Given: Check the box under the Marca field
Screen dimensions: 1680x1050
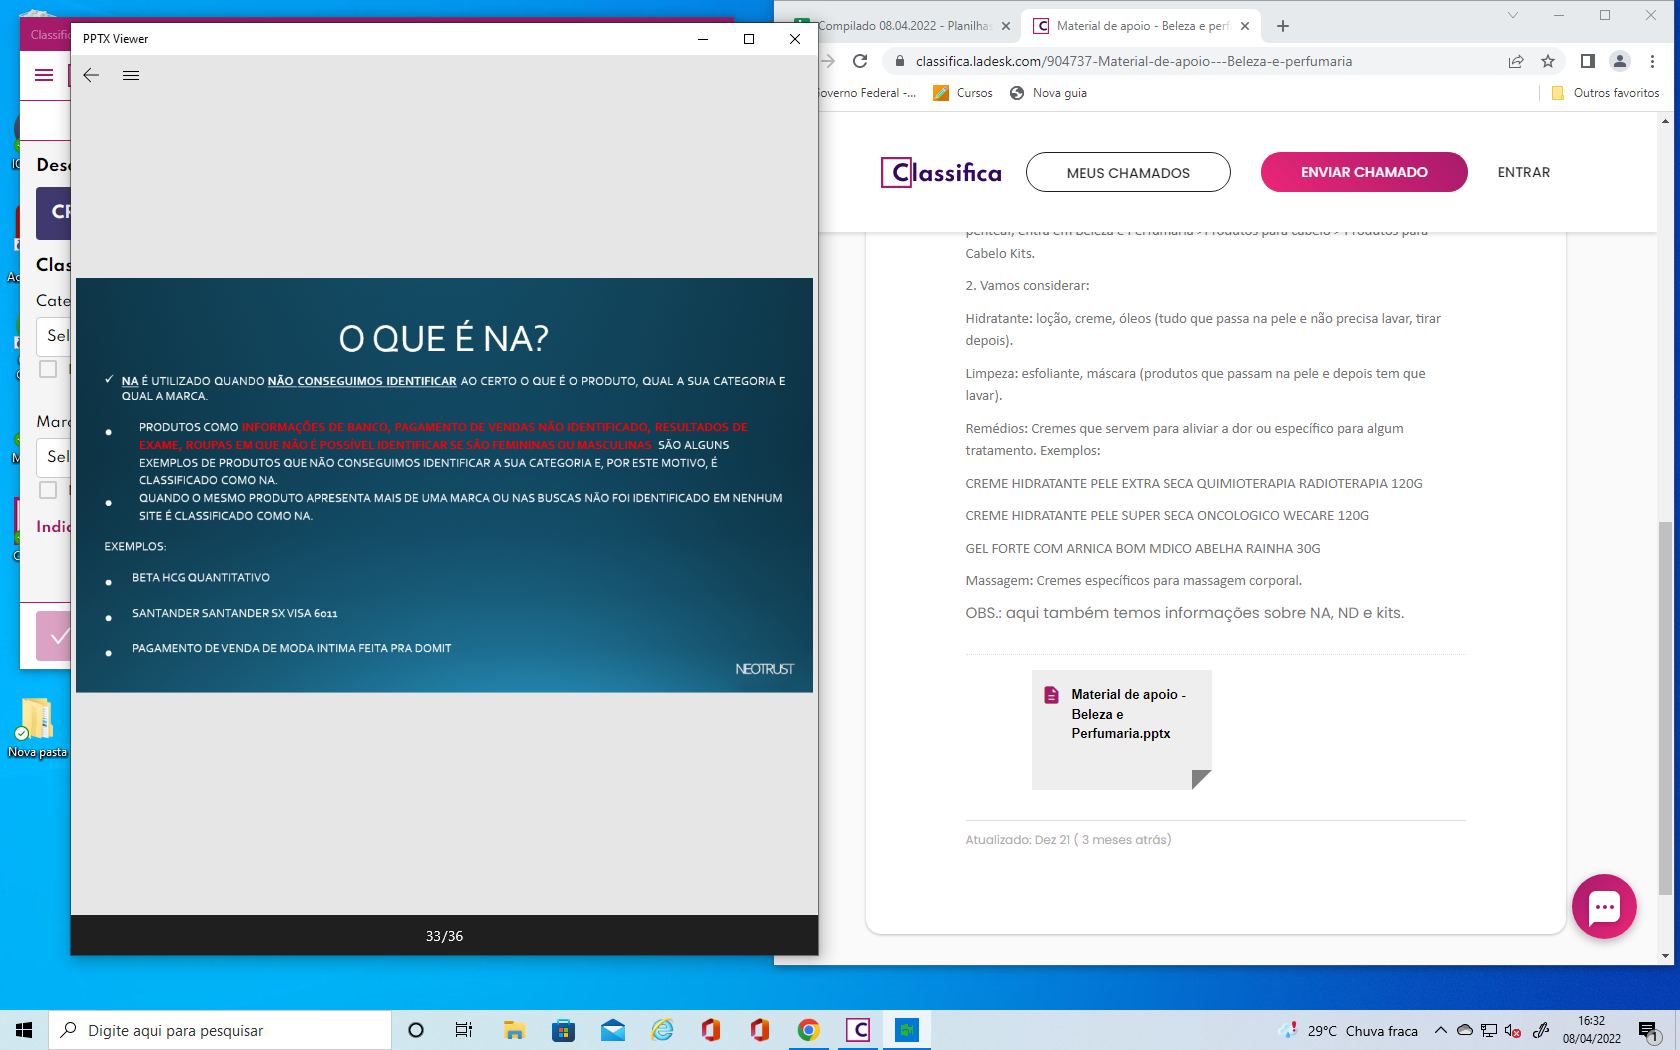Looking at the screenshot, I should click(x=48, y=490).
